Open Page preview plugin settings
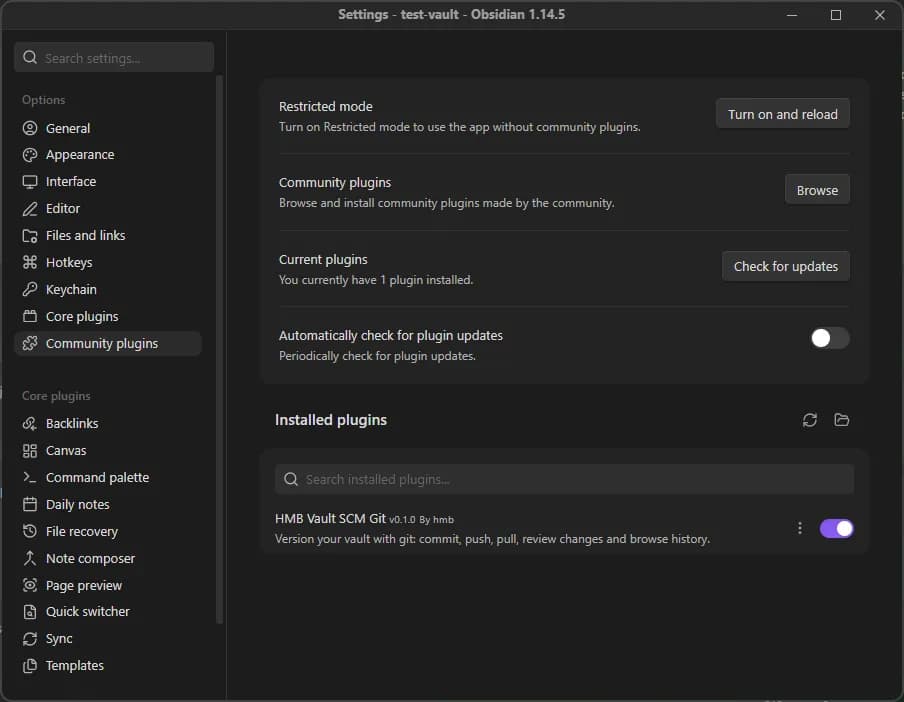The width and height of the screenshot is (904, 702). [x=108, y=586]
